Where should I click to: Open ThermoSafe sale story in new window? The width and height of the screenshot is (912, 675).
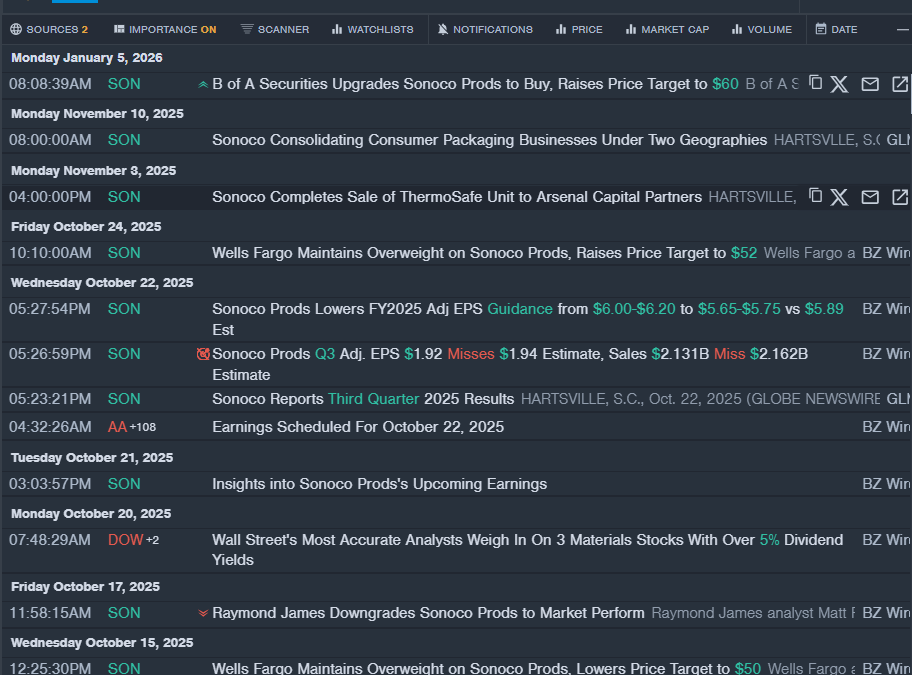[900, 197]
